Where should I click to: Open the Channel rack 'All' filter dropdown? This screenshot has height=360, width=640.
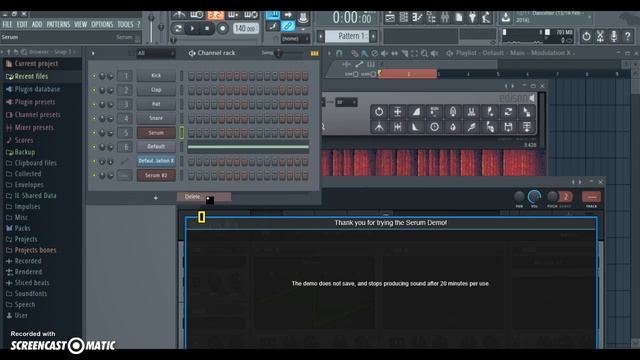pos(156,53)
